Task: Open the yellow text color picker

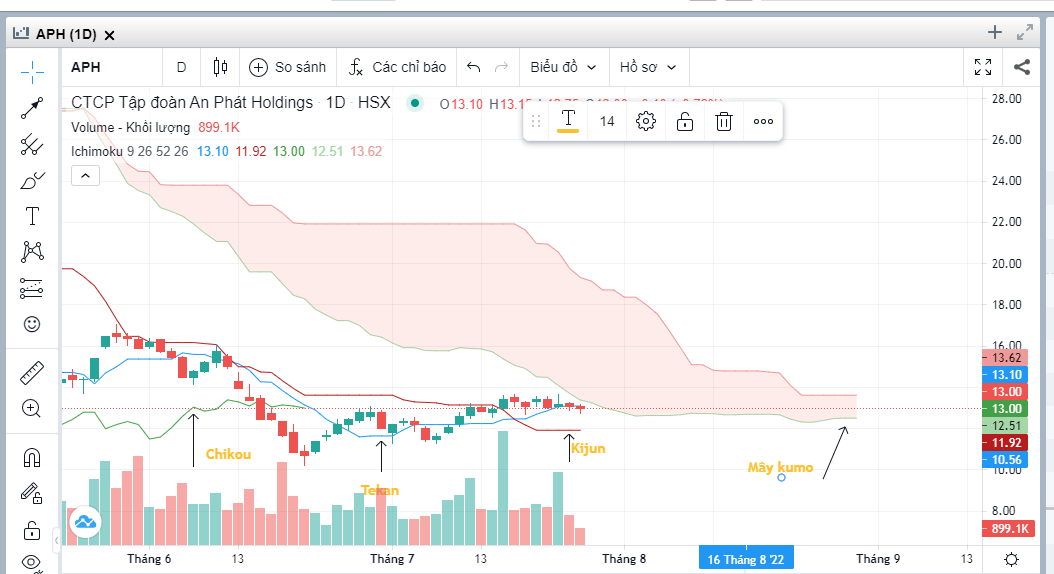Action: [568, 122]
